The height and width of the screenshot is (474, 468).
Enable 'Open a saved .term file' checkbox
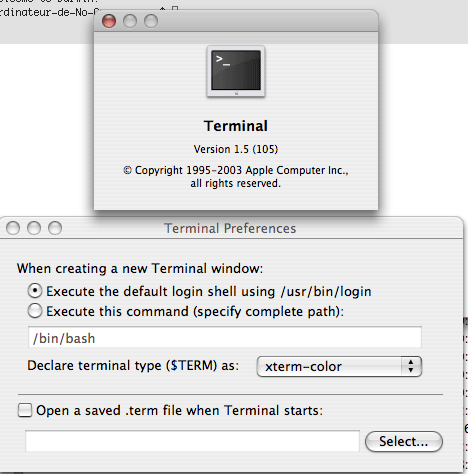coord(25,410)
